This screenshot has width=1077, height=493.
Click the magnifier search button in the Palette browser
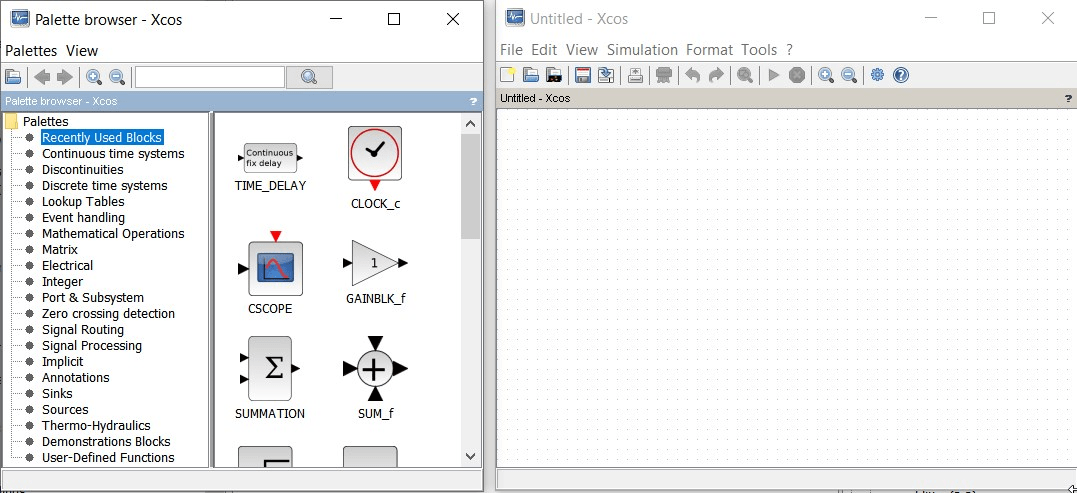coord(309,77)
